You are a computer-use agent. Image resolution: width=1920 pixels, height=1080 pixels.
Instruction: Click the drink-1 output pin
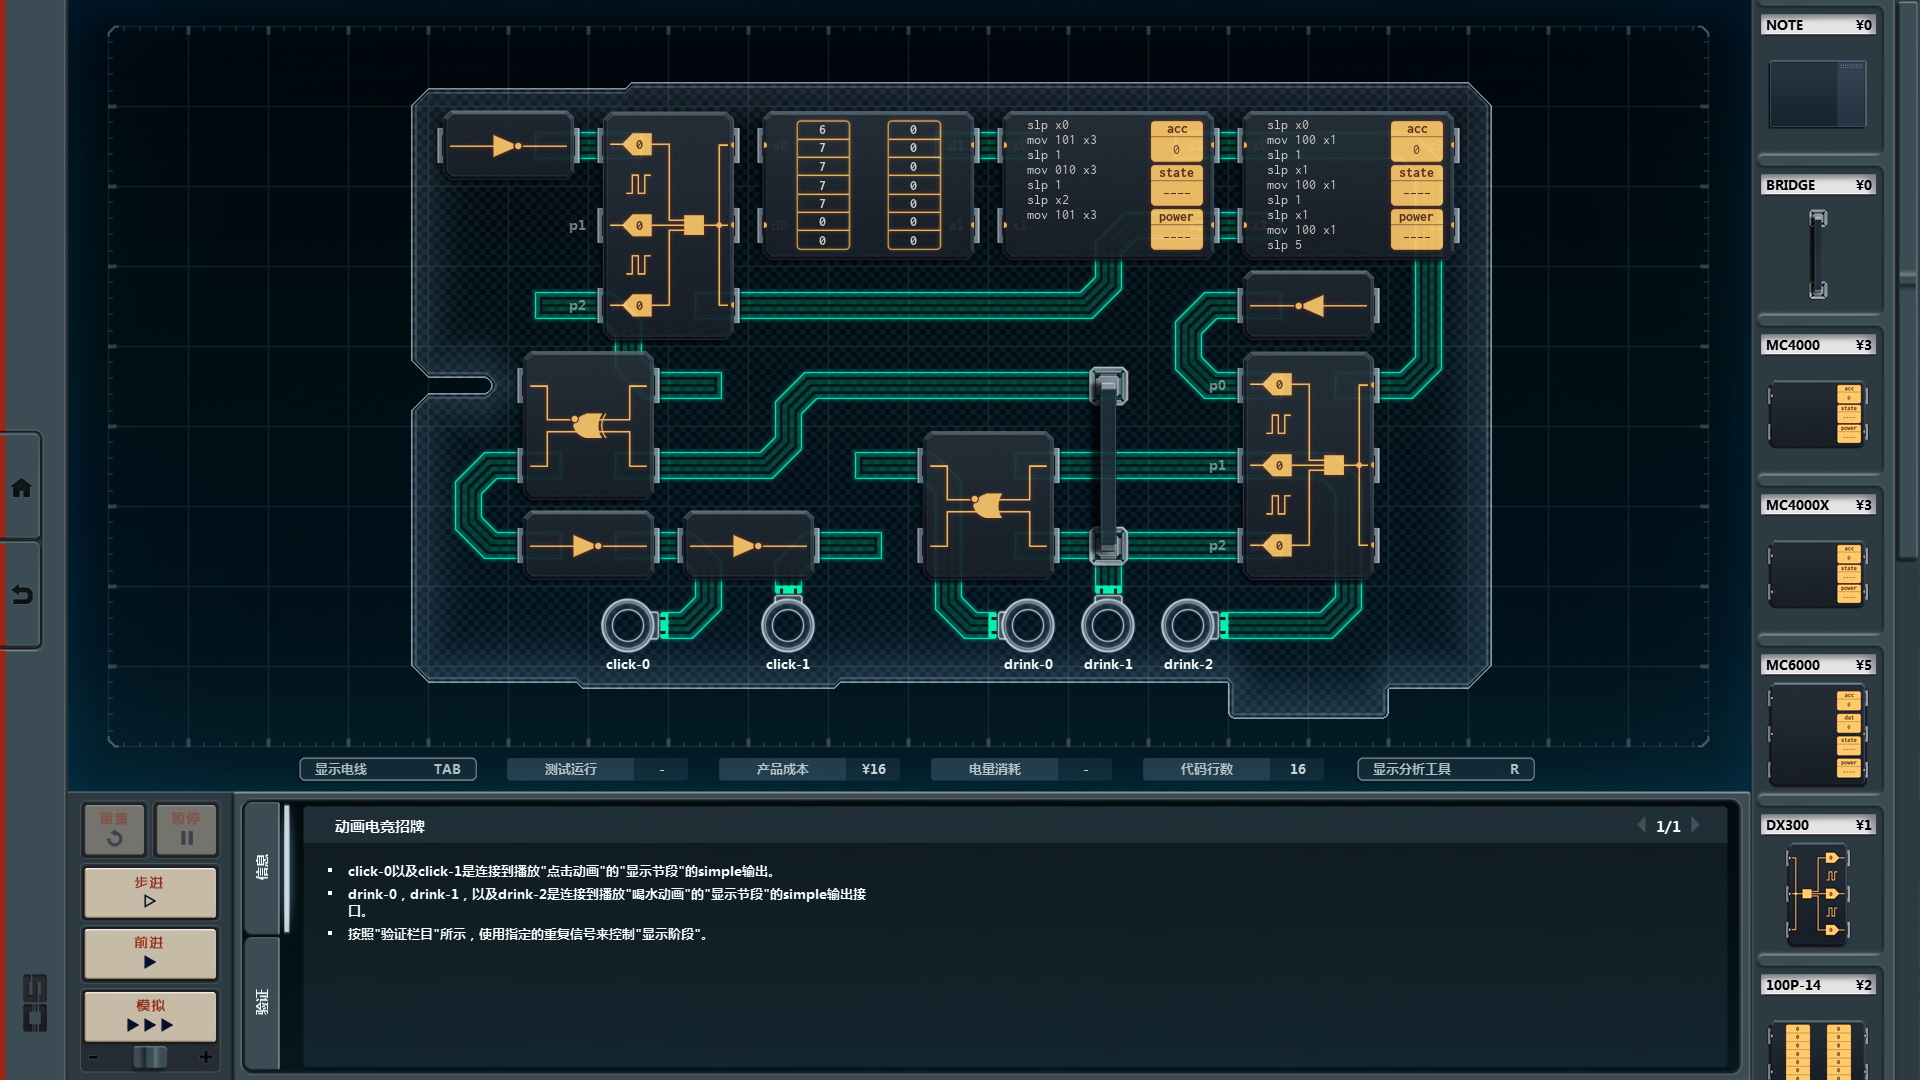pyautogui.click(x=1107, y=625)
